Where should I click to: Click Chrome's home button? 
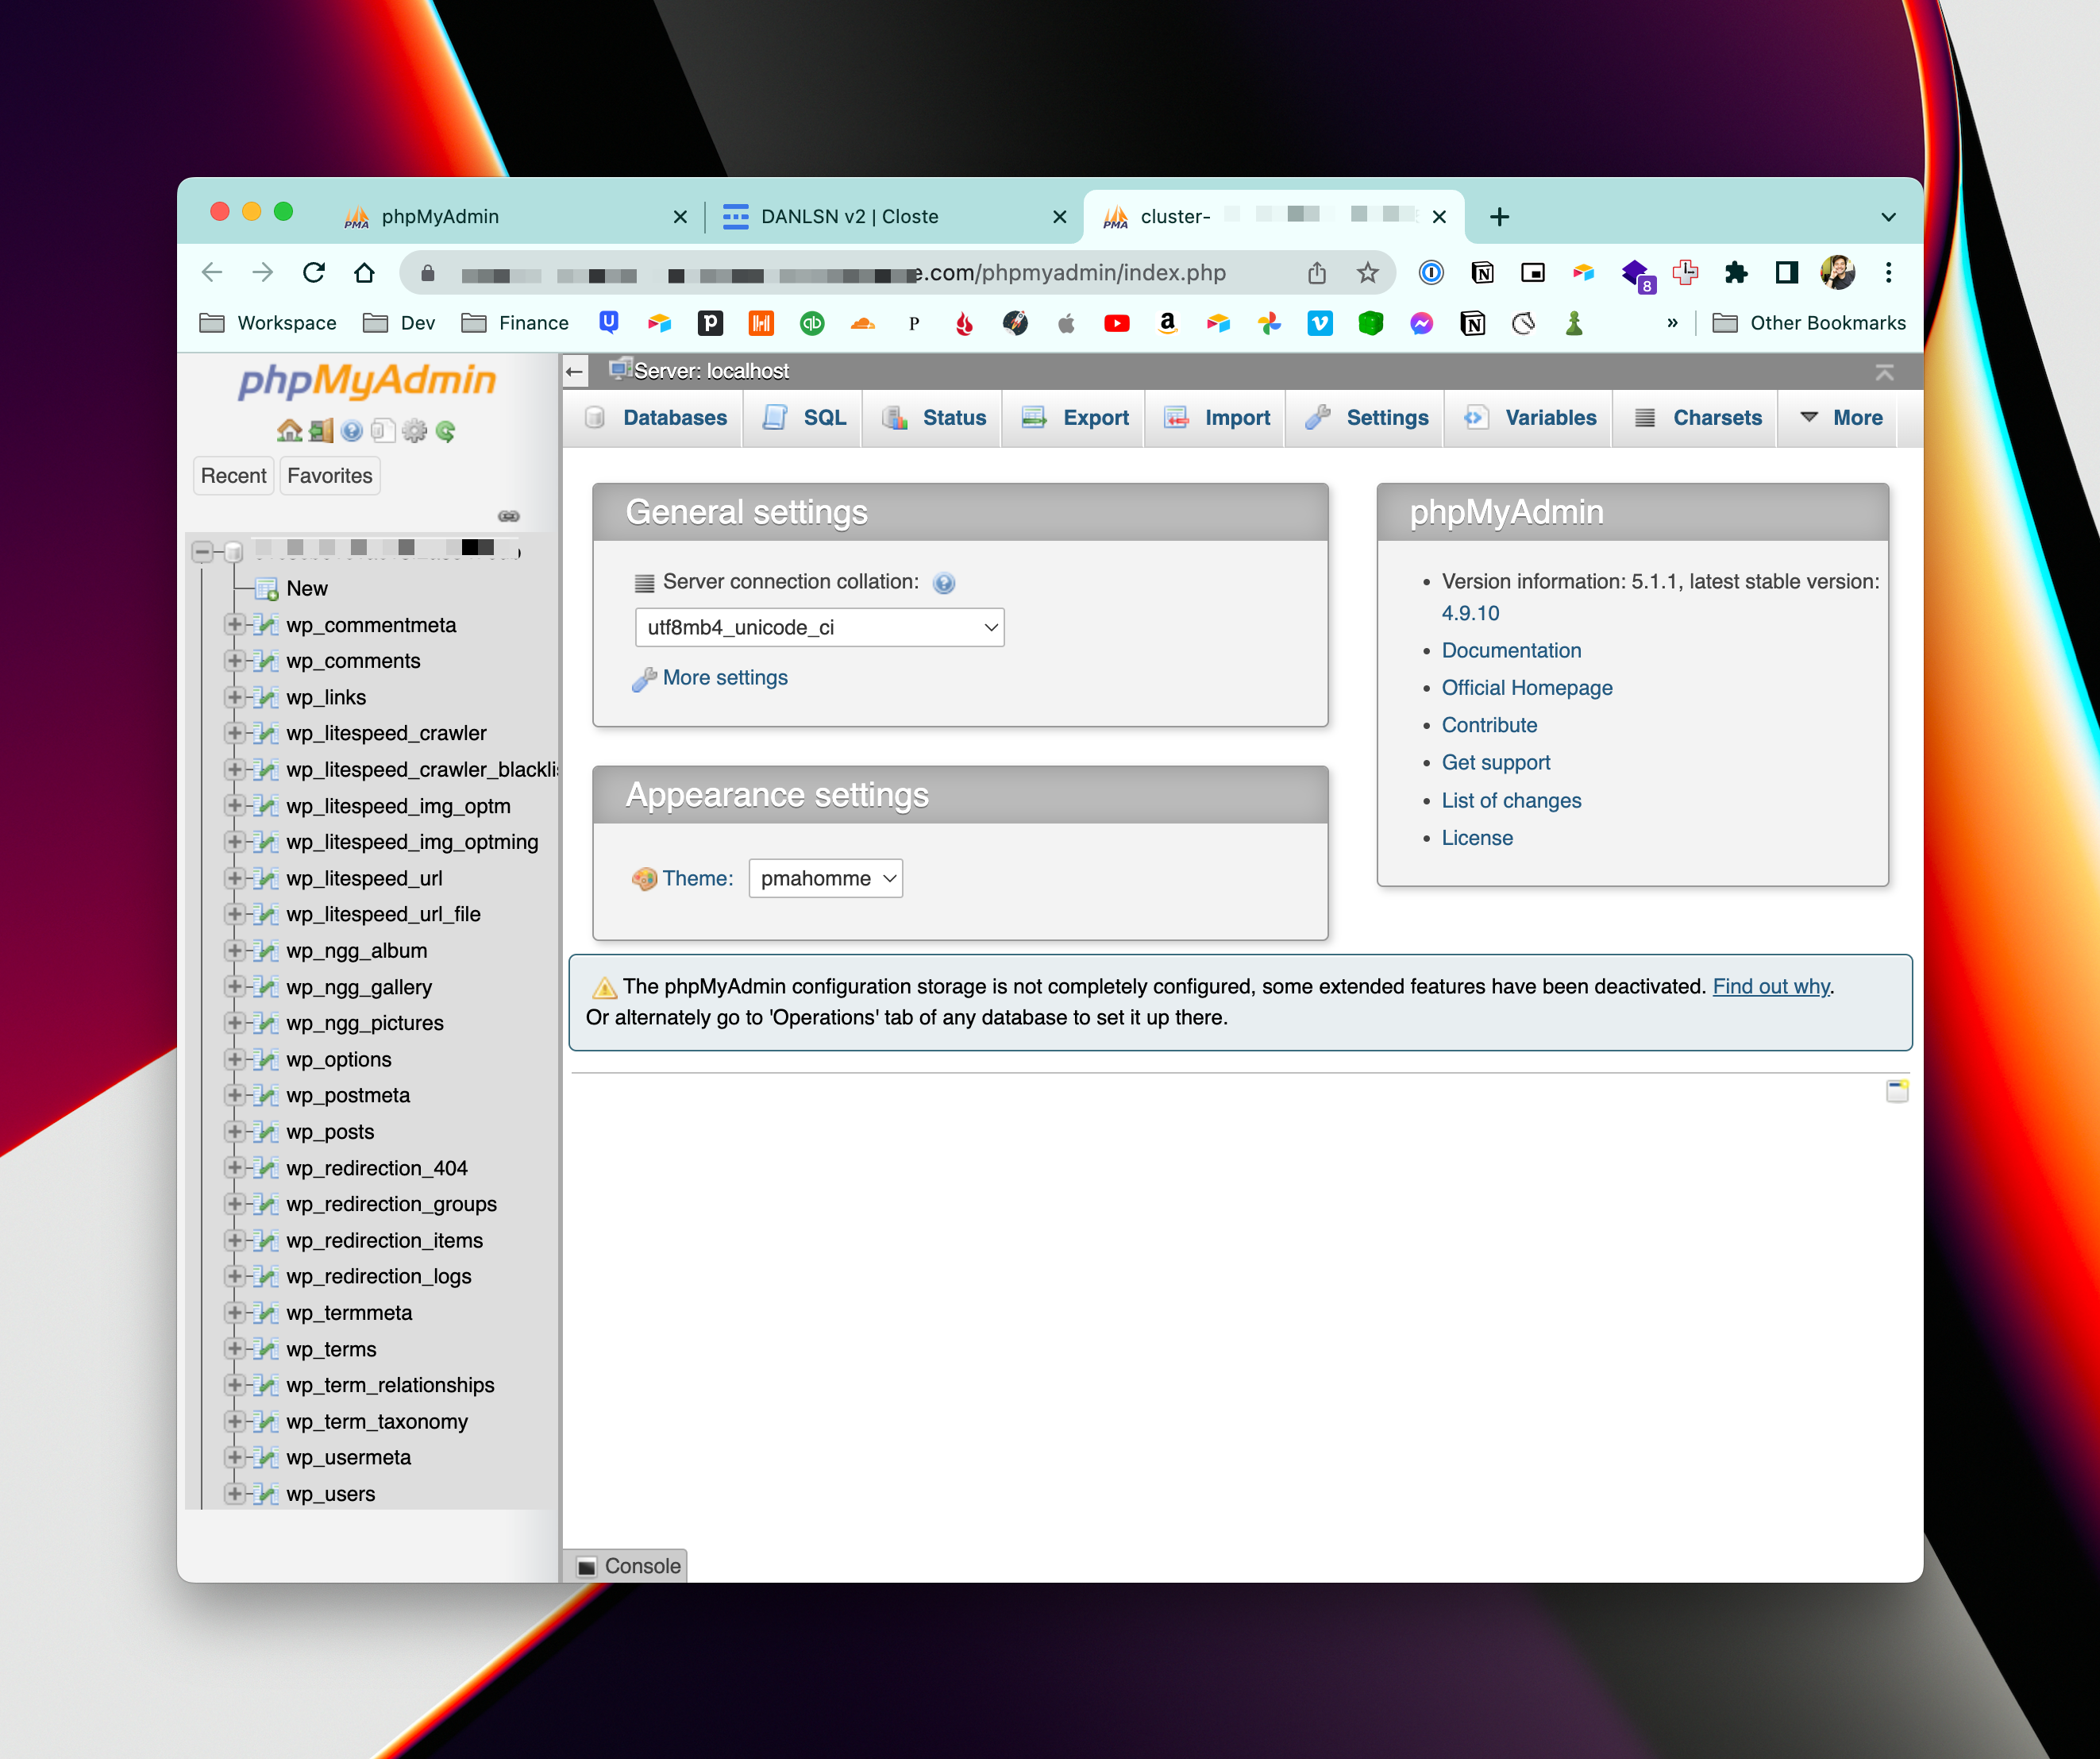[365, 273]
